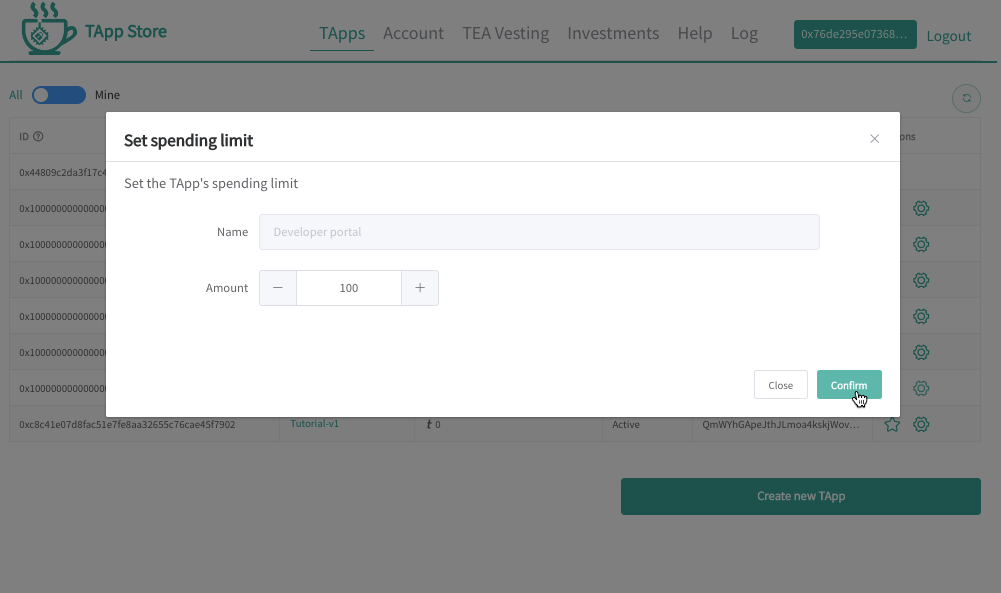Click the Logout link
The width and height of the screenshot is (1001, 593).
[948, 36]
